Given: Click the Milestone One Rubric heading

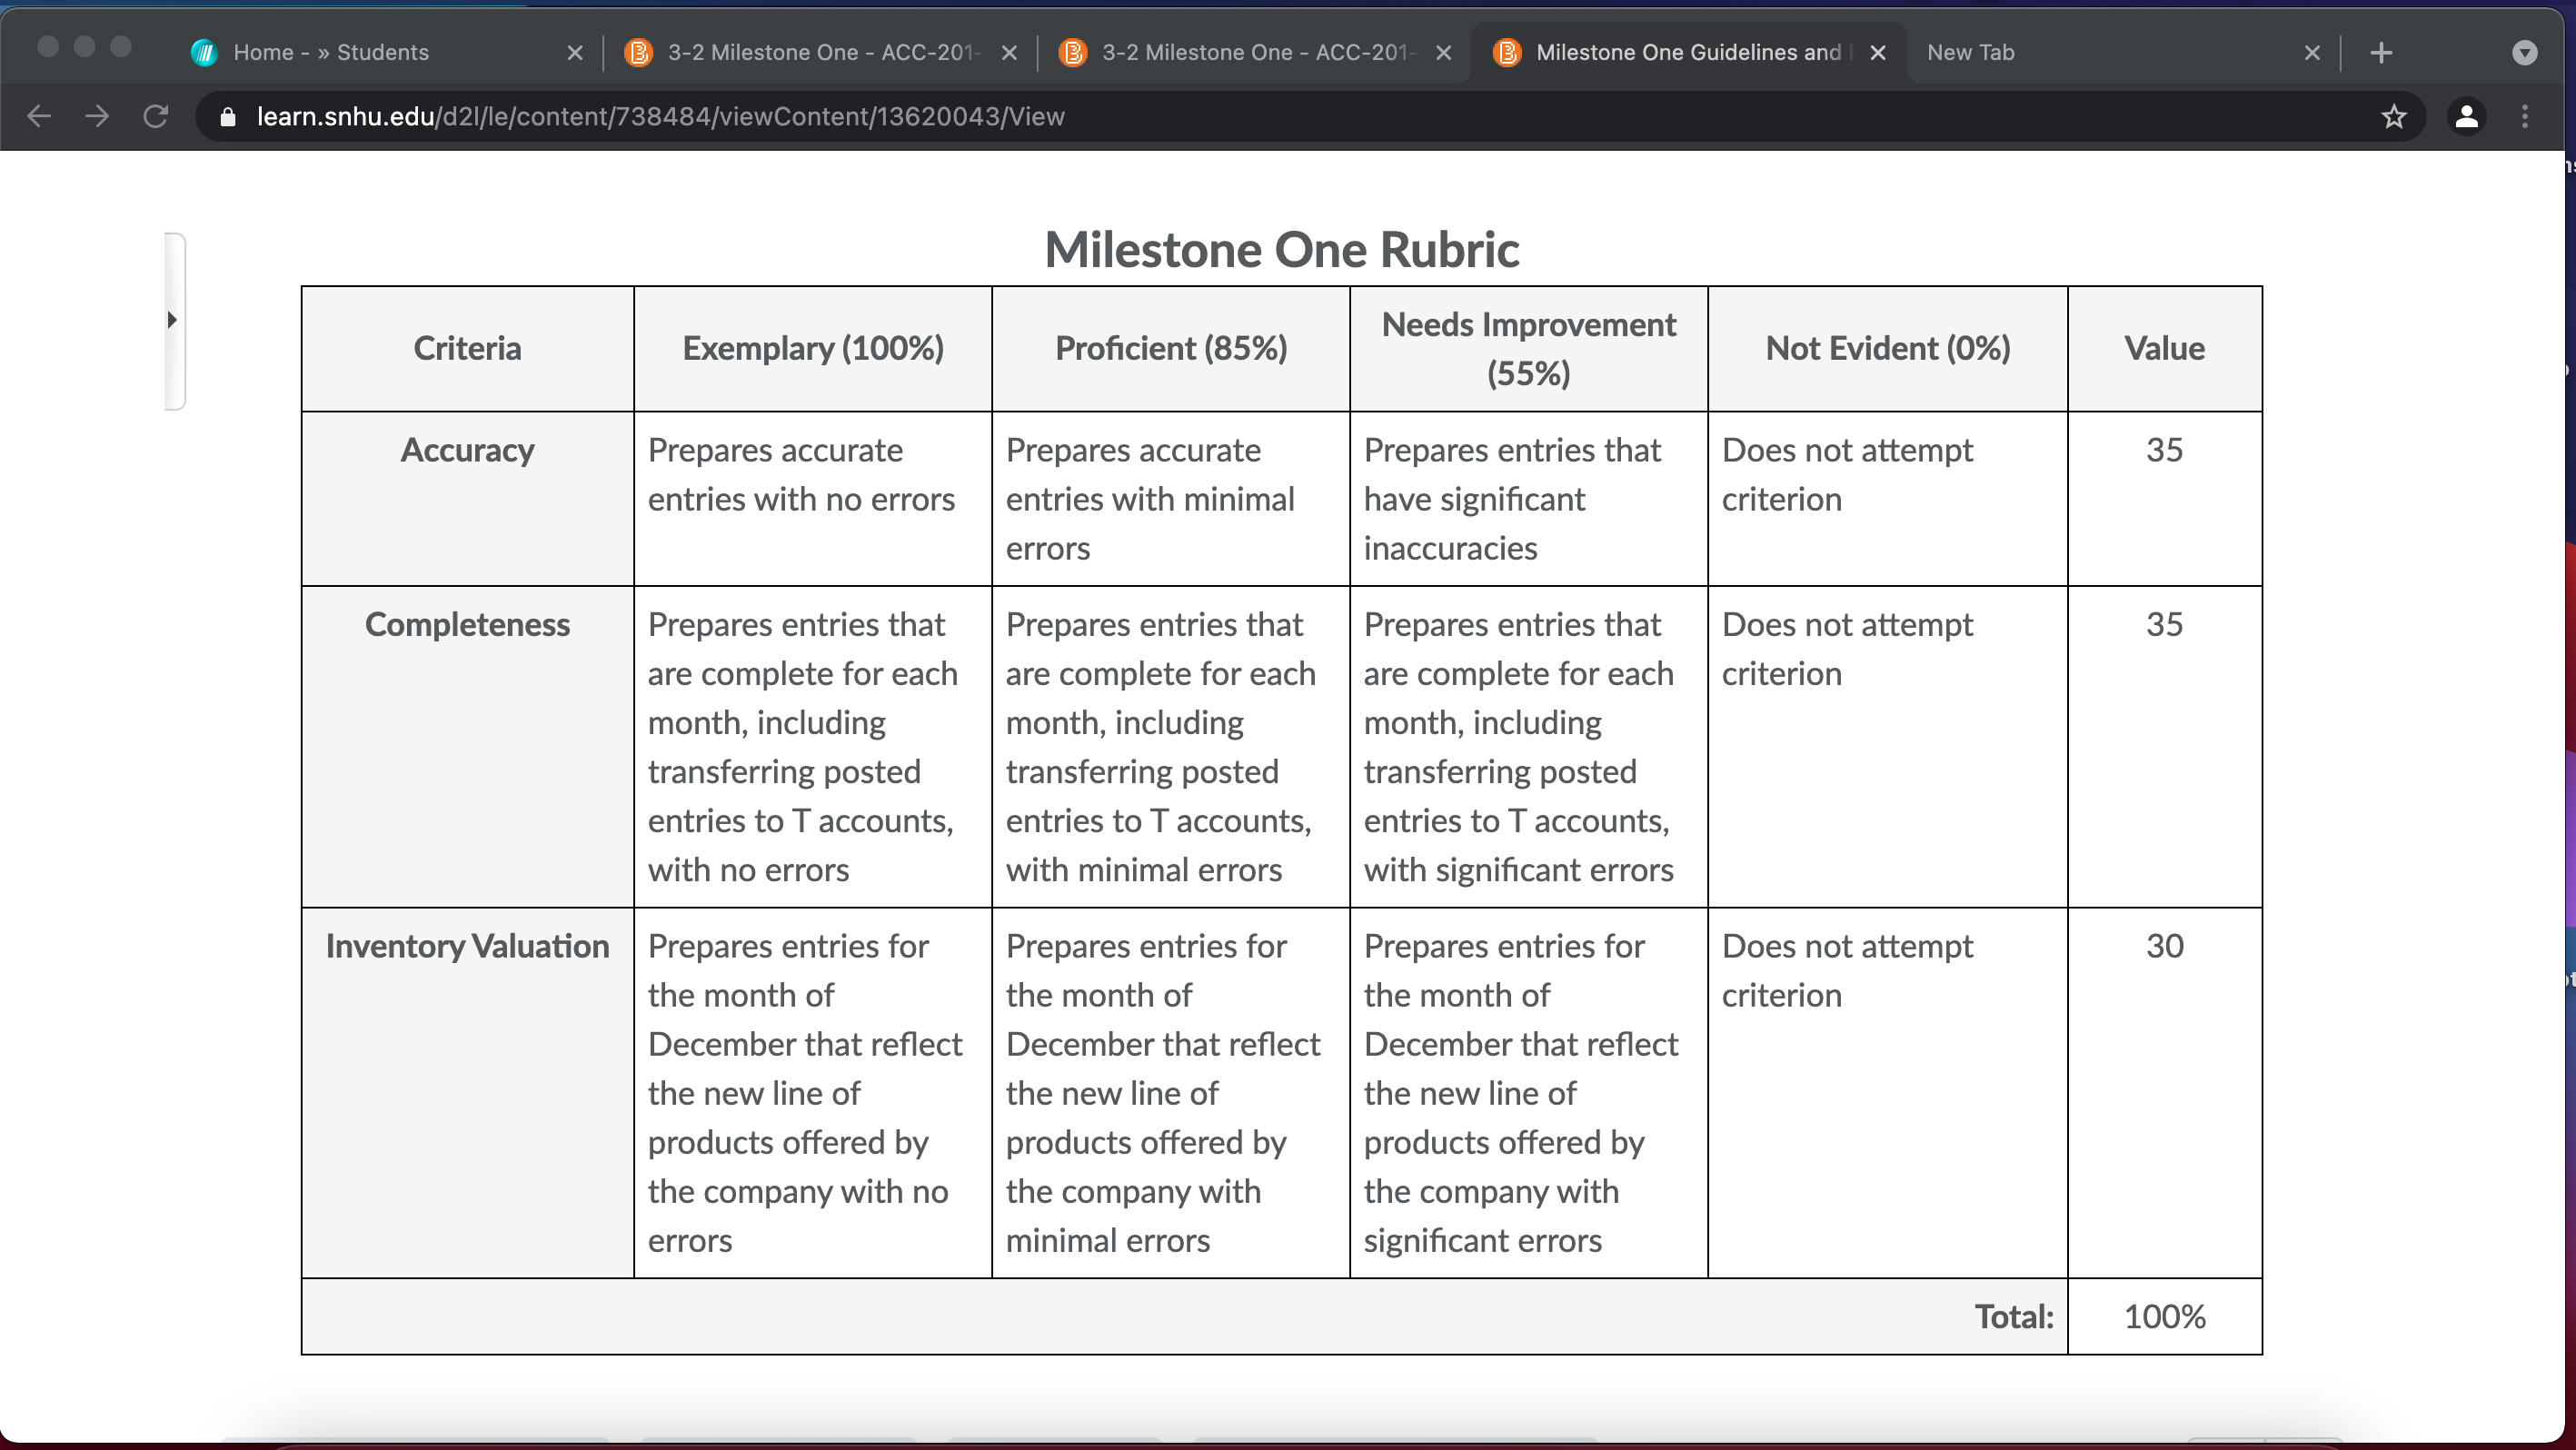Looking at the screenshot, I should click(x=1281, y=249).
